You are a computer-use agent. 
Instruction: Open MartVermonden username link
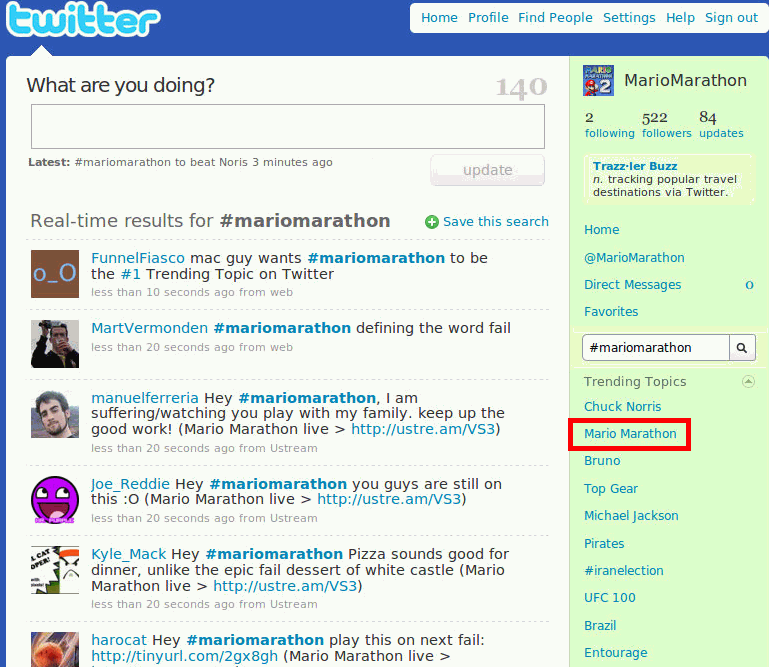pos(150,328)
